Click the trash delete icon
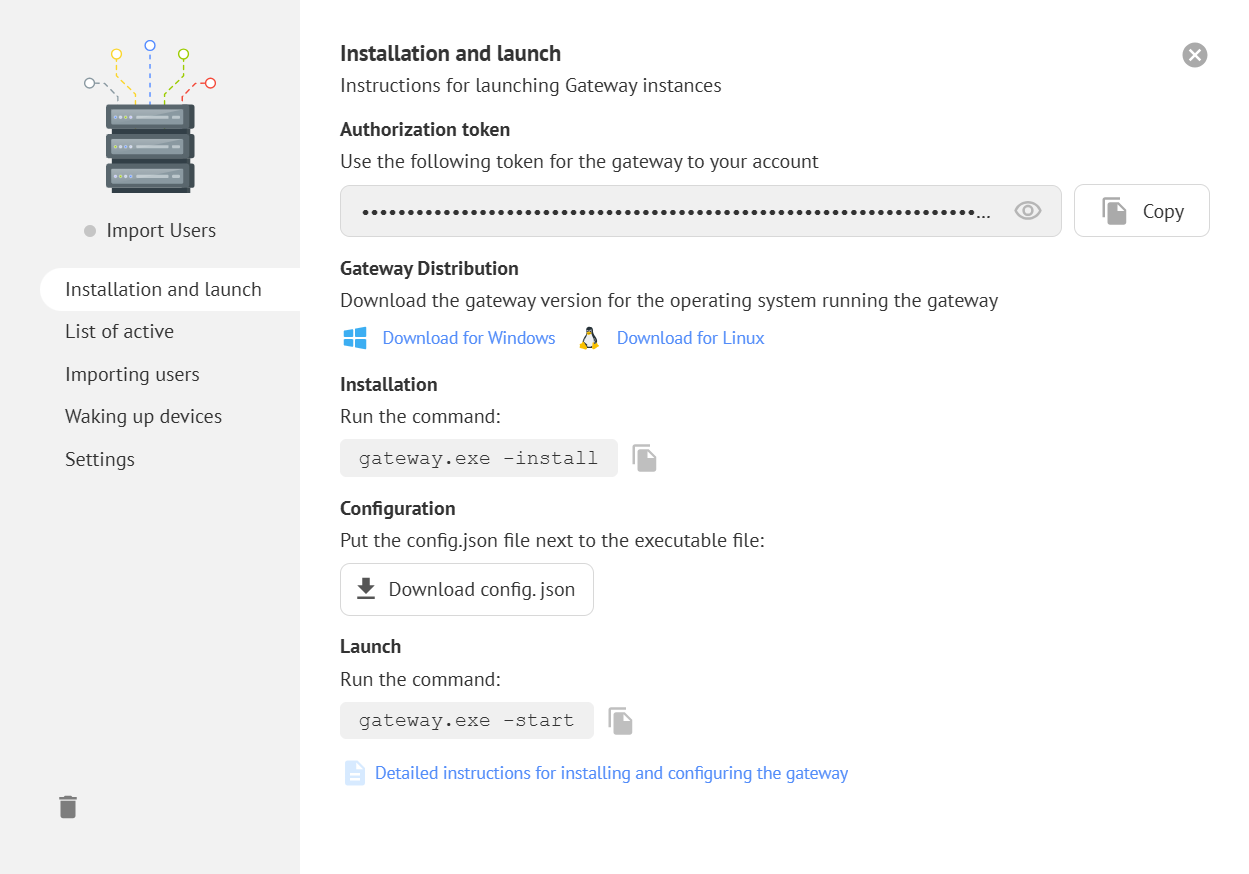The image size is (1249, 874). [x=68, y=807]
